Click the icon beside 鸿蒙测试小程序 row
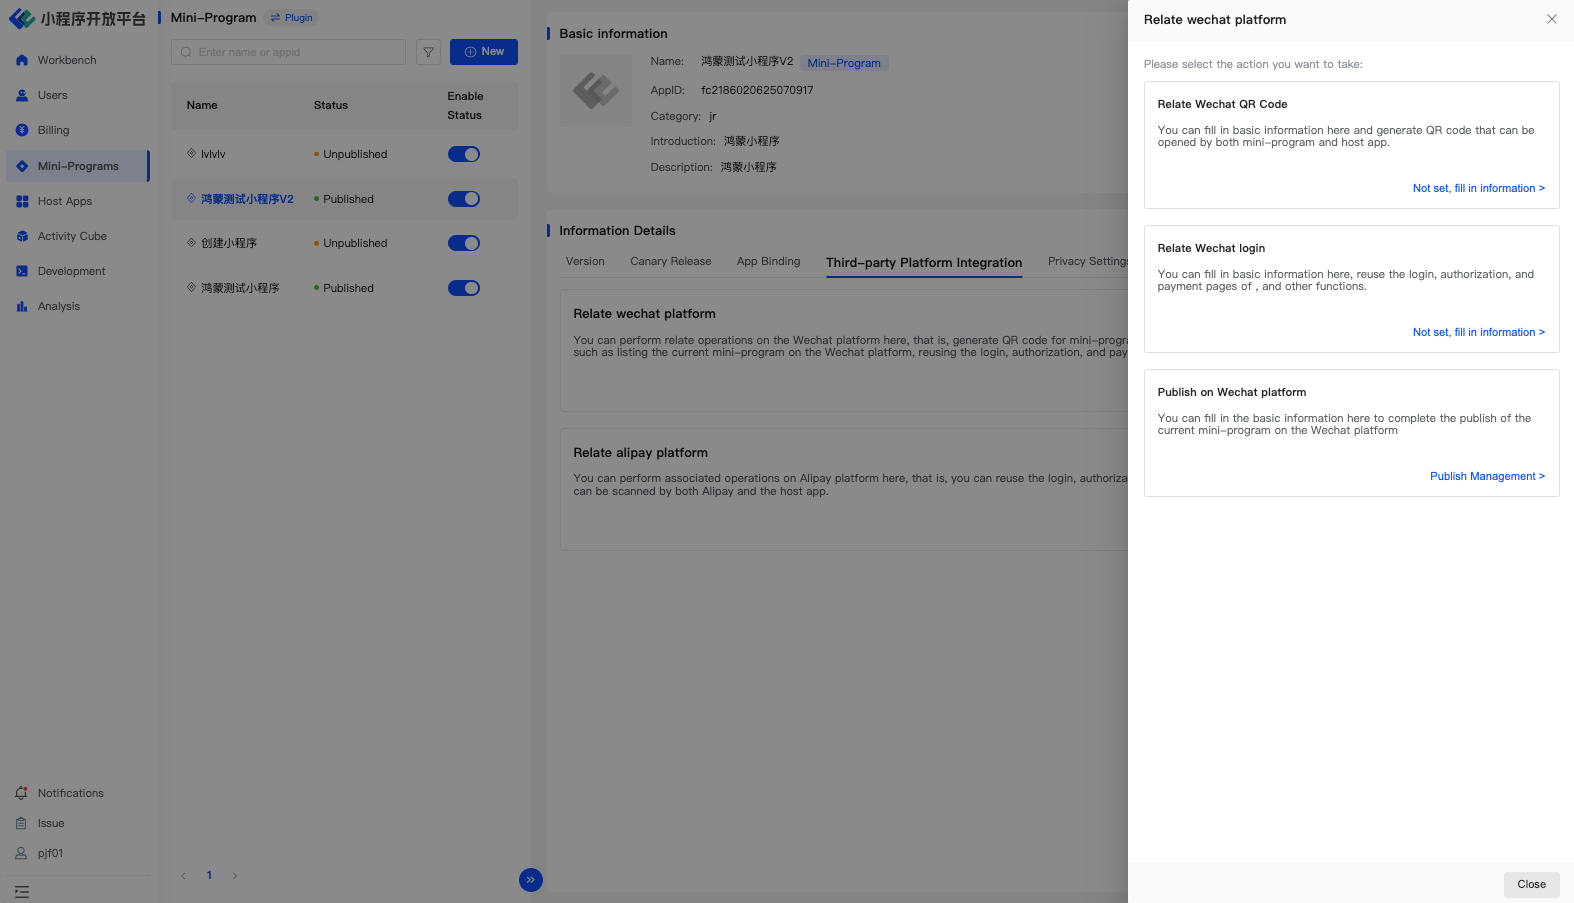Image resolution: width=1574 pixels, height=903 pixels. [x=191, y=287]
